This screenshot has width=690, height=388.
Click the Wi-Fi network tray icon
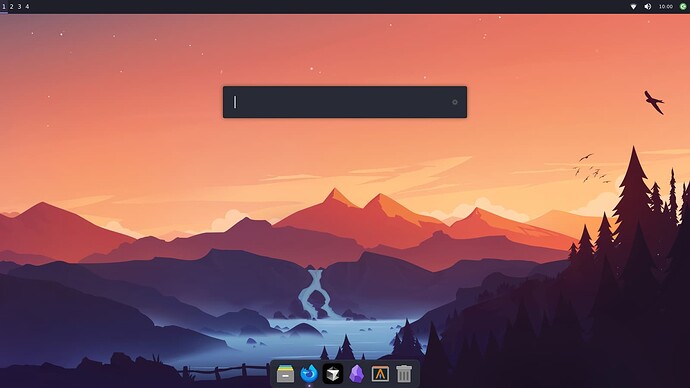(x=633, y=7)
